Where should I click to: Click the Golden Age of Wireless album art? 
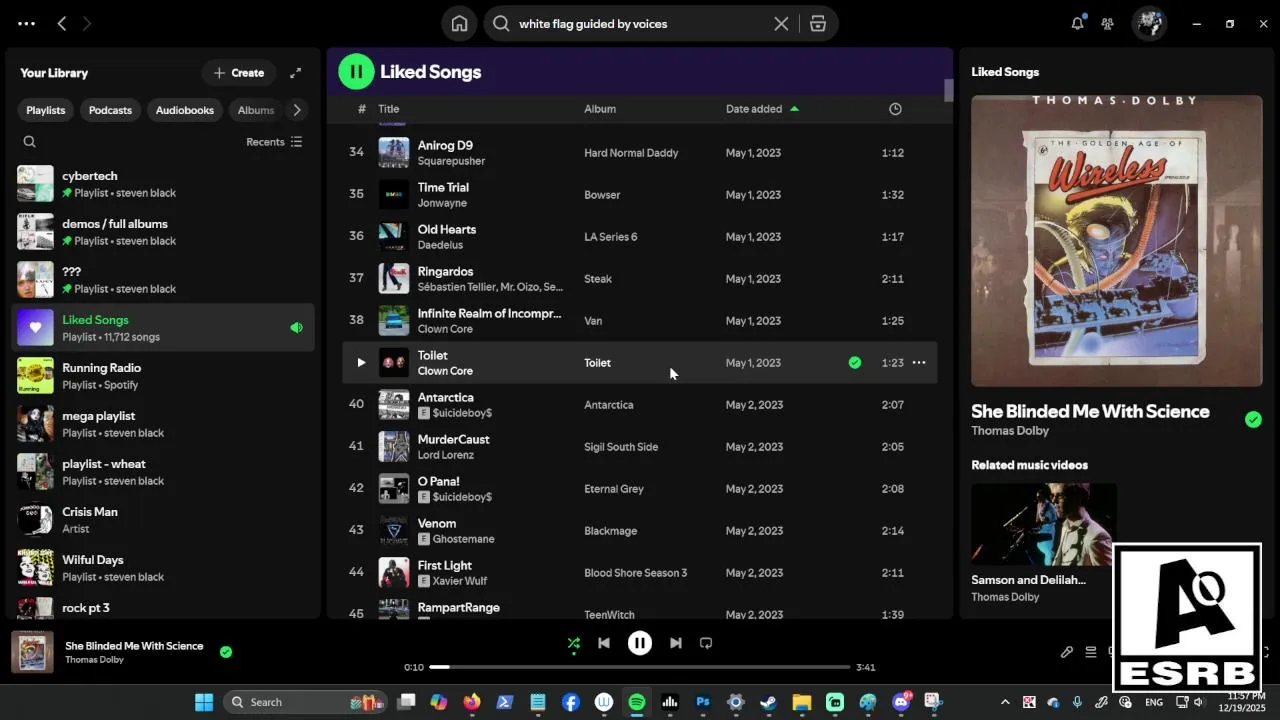[1117, 241]
